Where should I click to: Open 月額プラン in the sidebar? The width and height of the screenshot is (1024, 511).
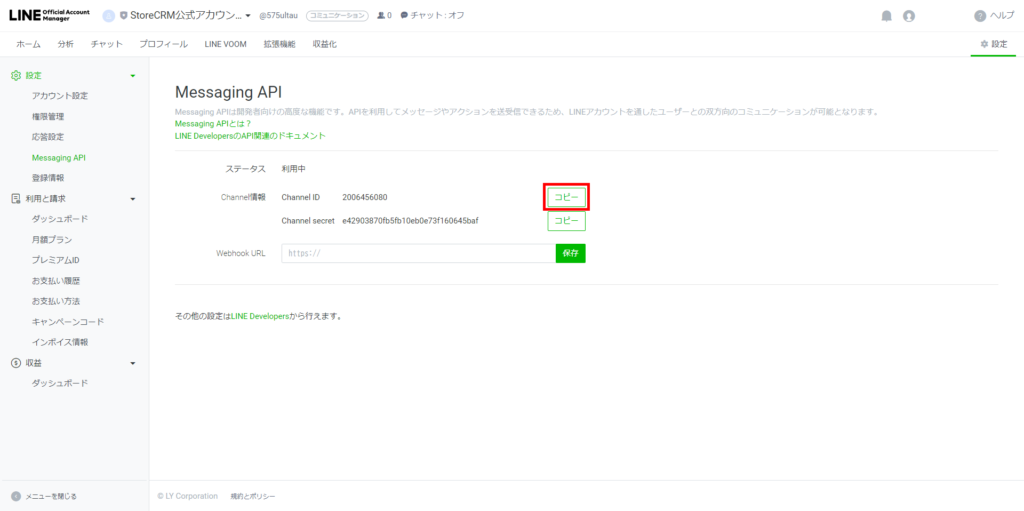point(52,240)
